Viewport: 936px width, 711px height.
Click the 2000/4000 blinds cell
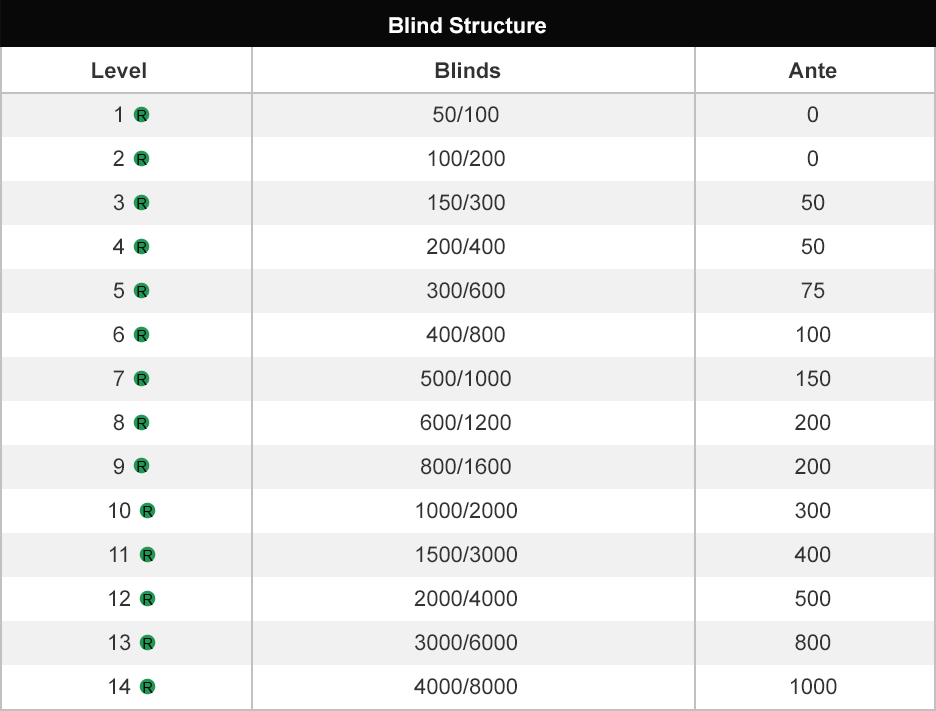pos(466,599)
